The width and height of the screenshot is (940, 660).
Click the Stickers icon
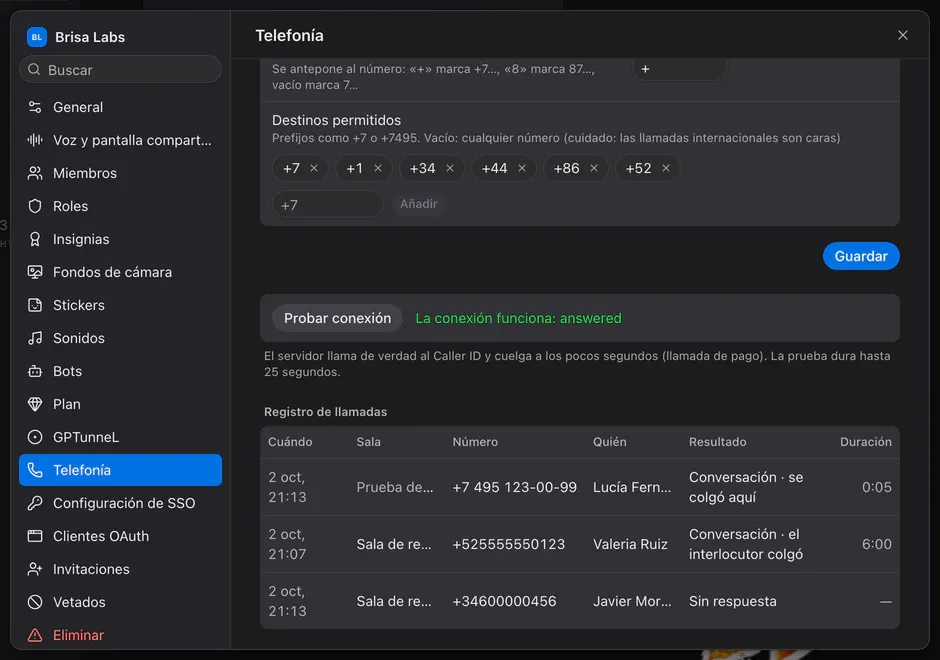point(35,305)
